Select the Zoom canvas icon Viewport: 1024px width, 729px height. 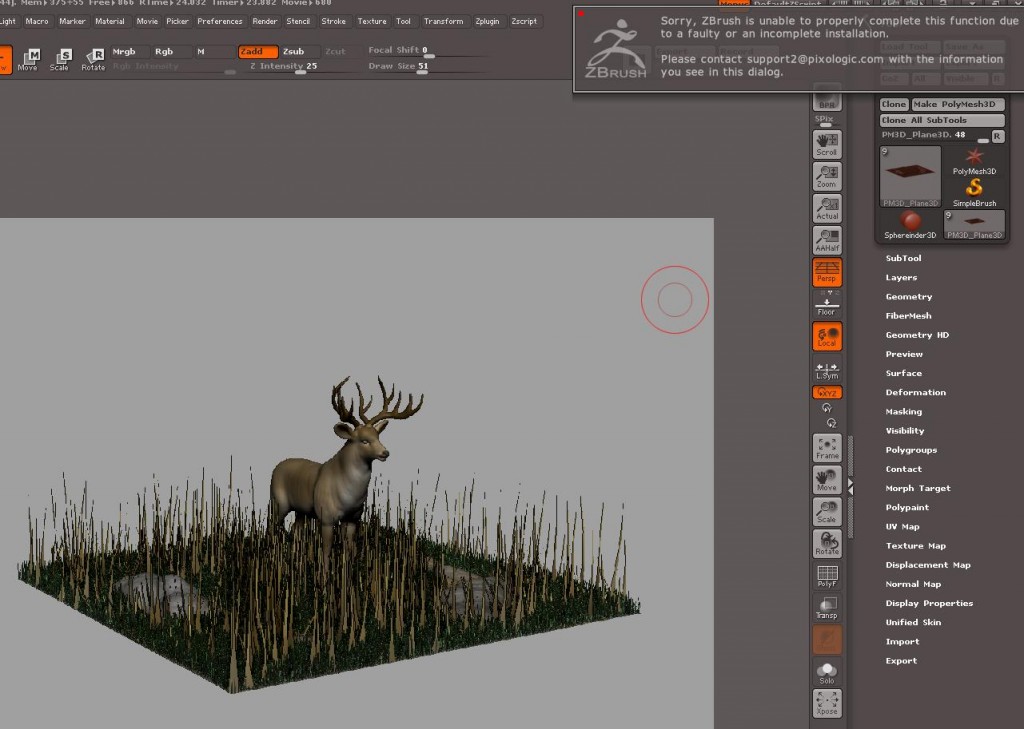click(826, 176)
